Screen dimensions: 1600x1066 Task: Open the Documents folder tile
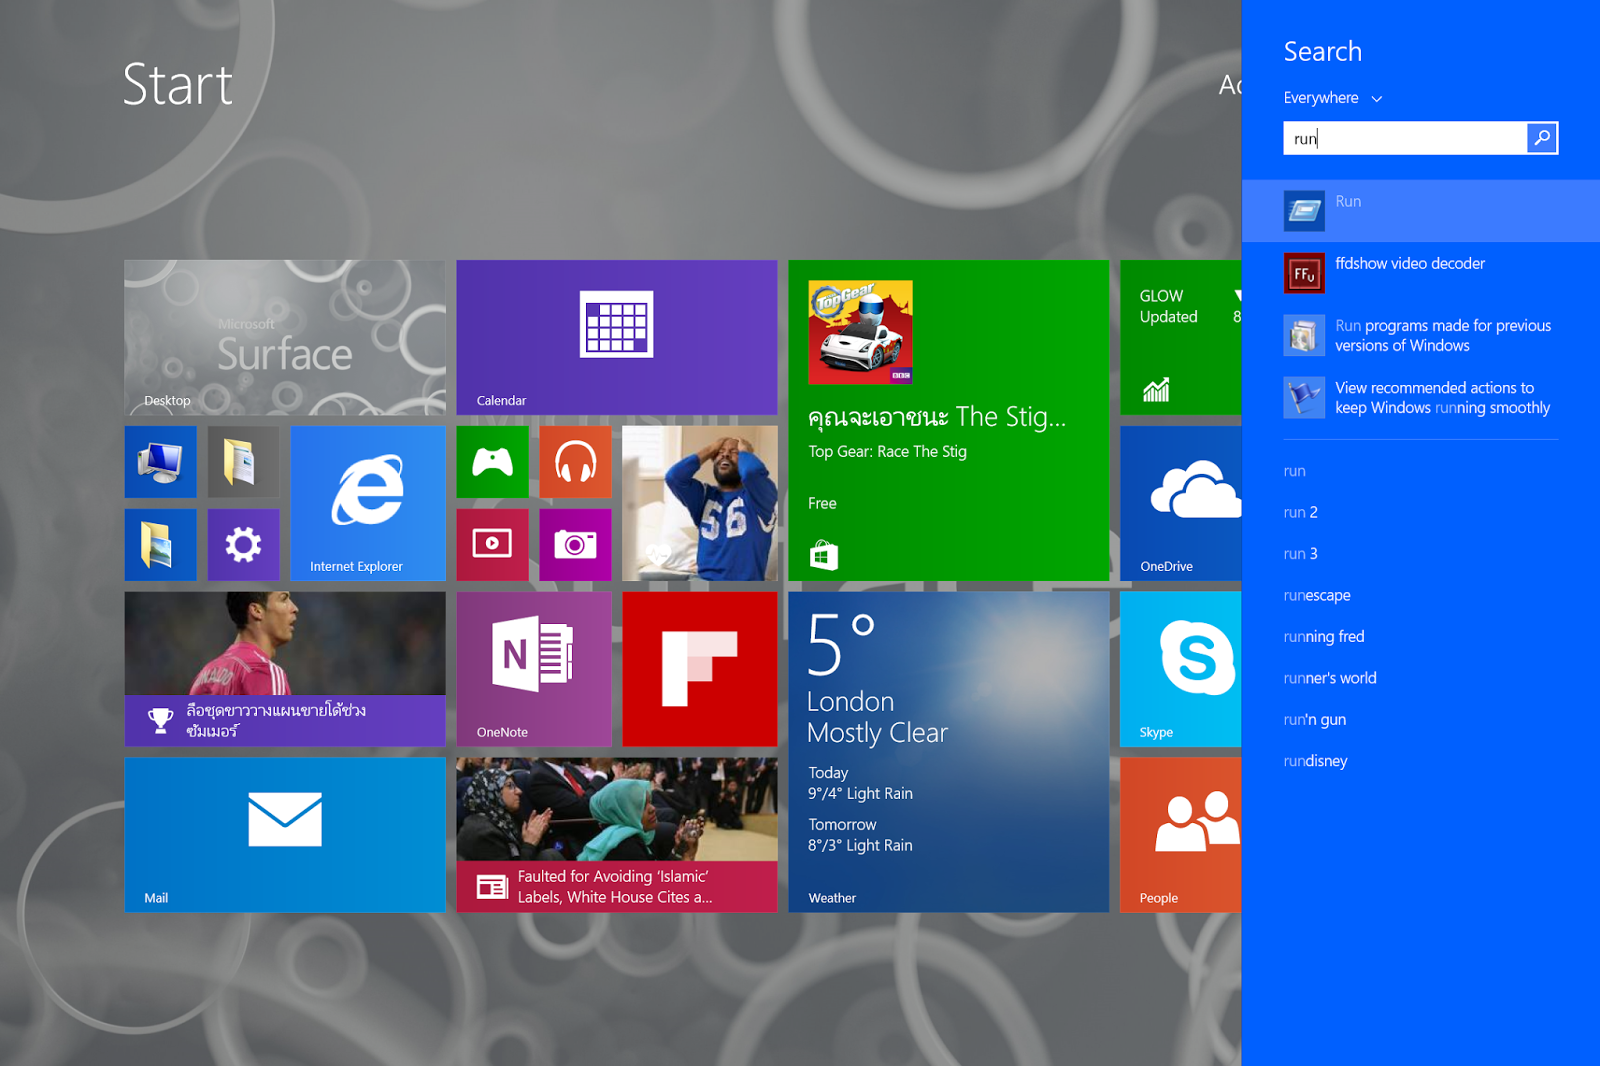tap(244, 462)
